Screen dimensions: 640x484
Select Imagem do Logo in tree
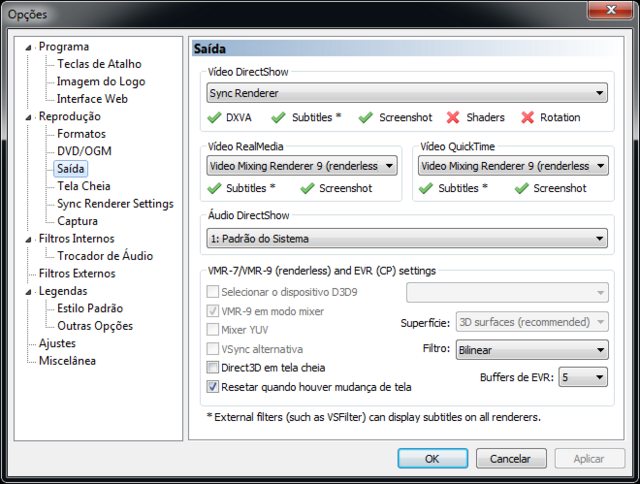[101, 81]
